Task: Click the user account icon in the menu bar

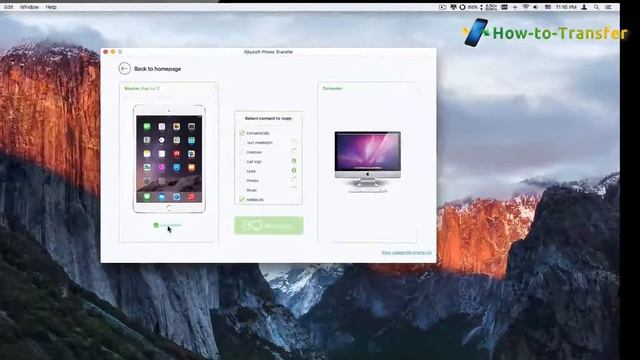Action: click(584, 7)
